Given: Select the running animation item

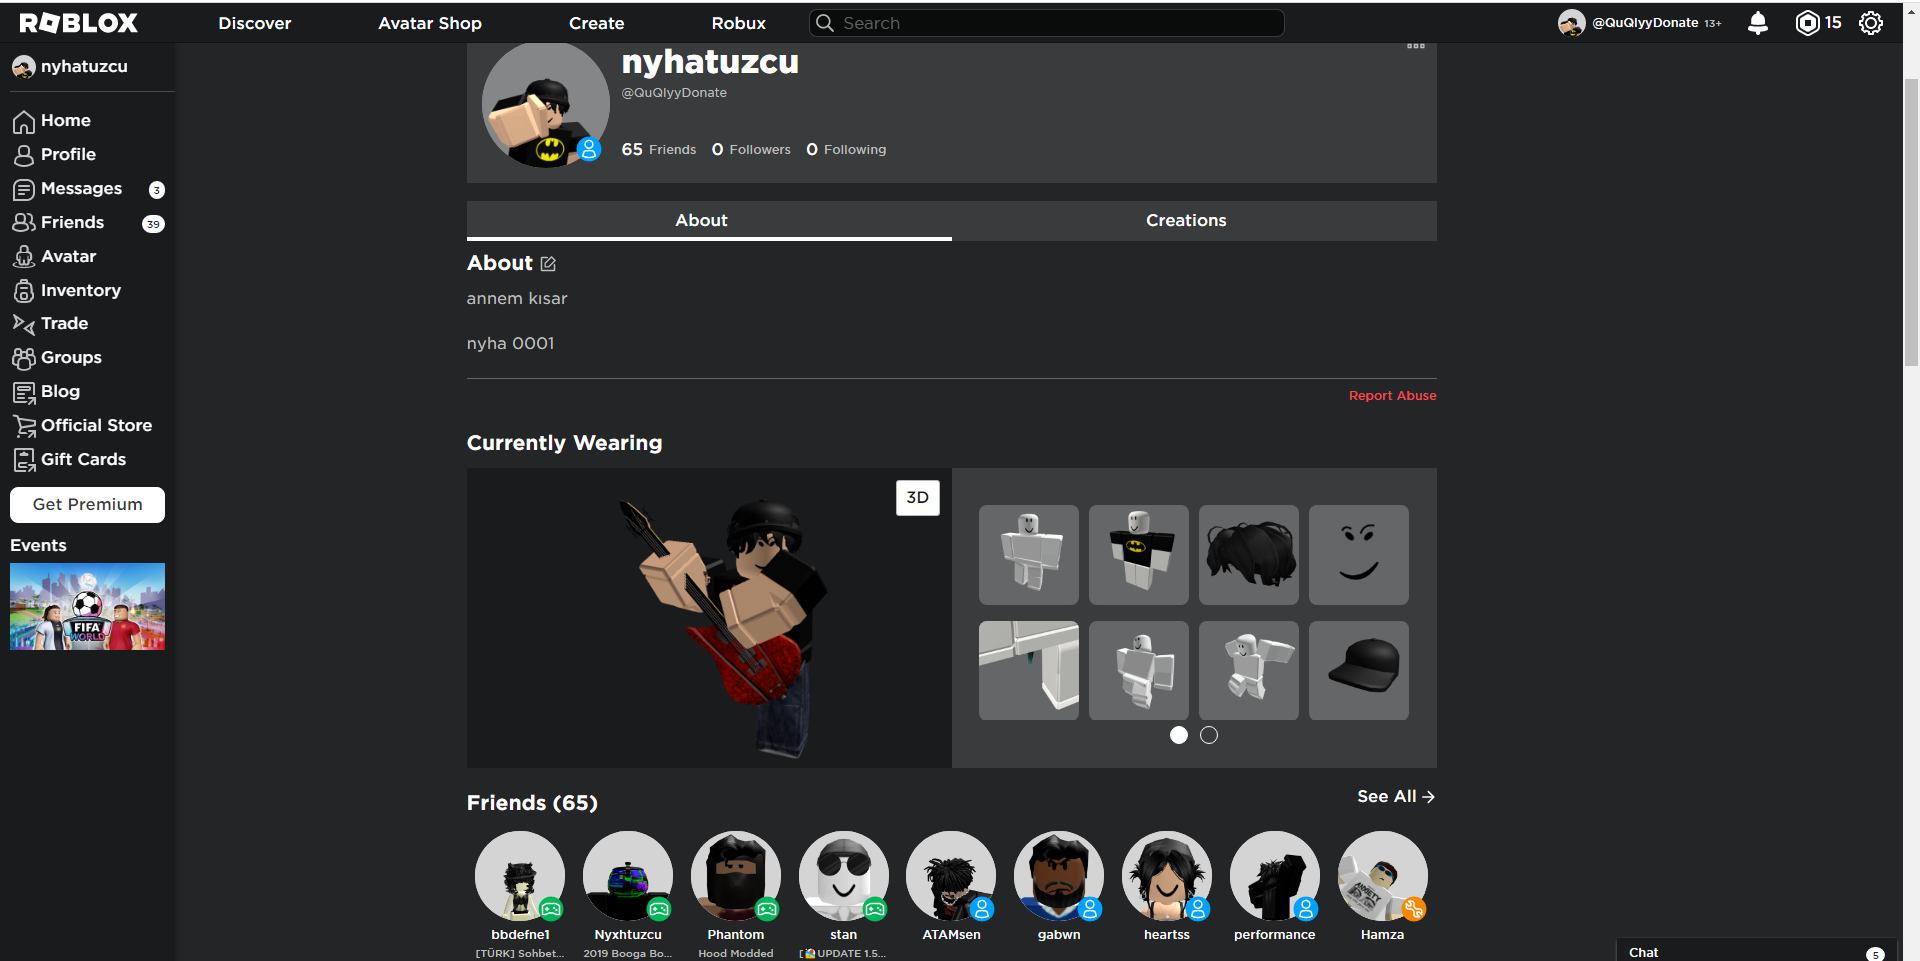Looking at the screenshot, I should (x=1248, y=670).
